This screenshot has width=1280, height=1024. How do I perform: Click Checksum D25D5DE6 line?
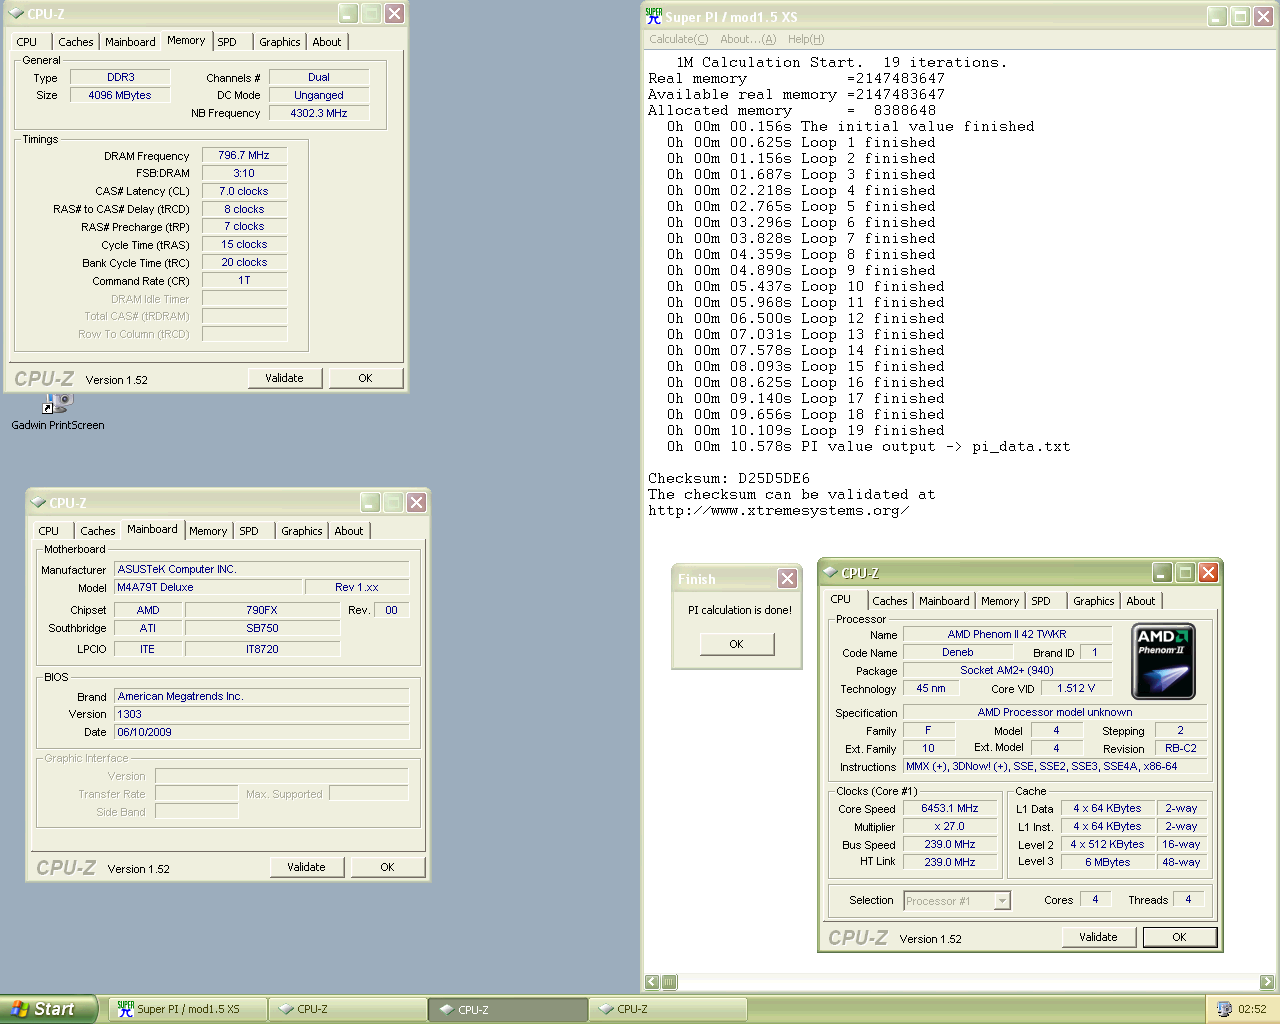(729, 478)
